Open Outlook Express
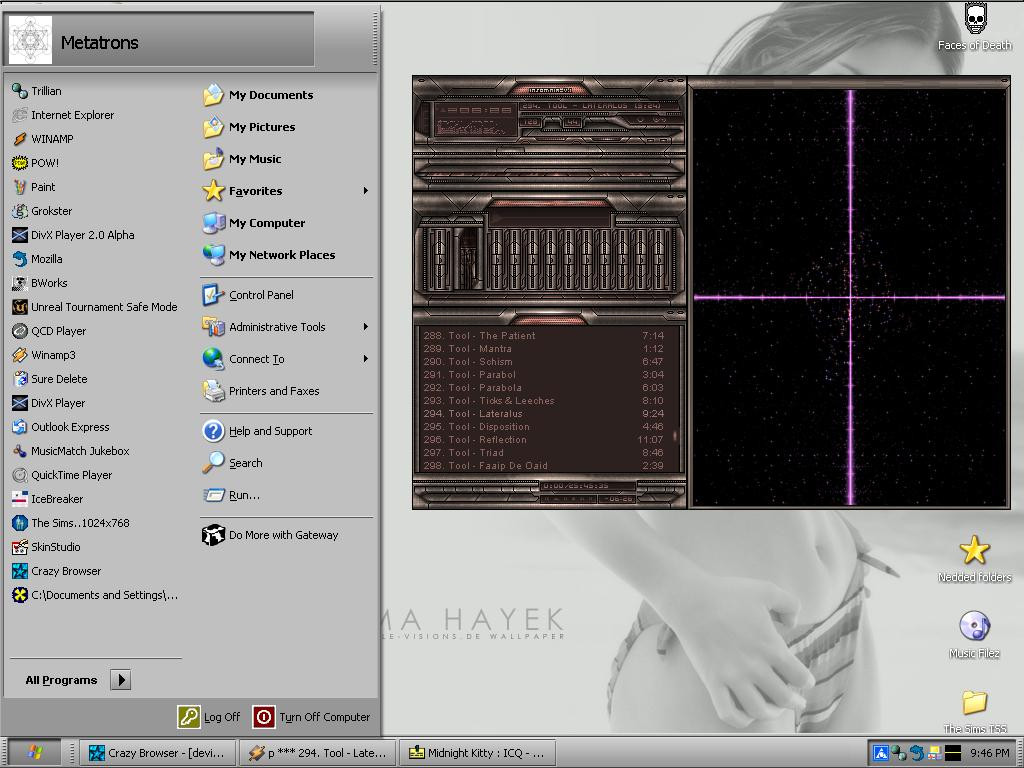 click(x=61, y=427)
